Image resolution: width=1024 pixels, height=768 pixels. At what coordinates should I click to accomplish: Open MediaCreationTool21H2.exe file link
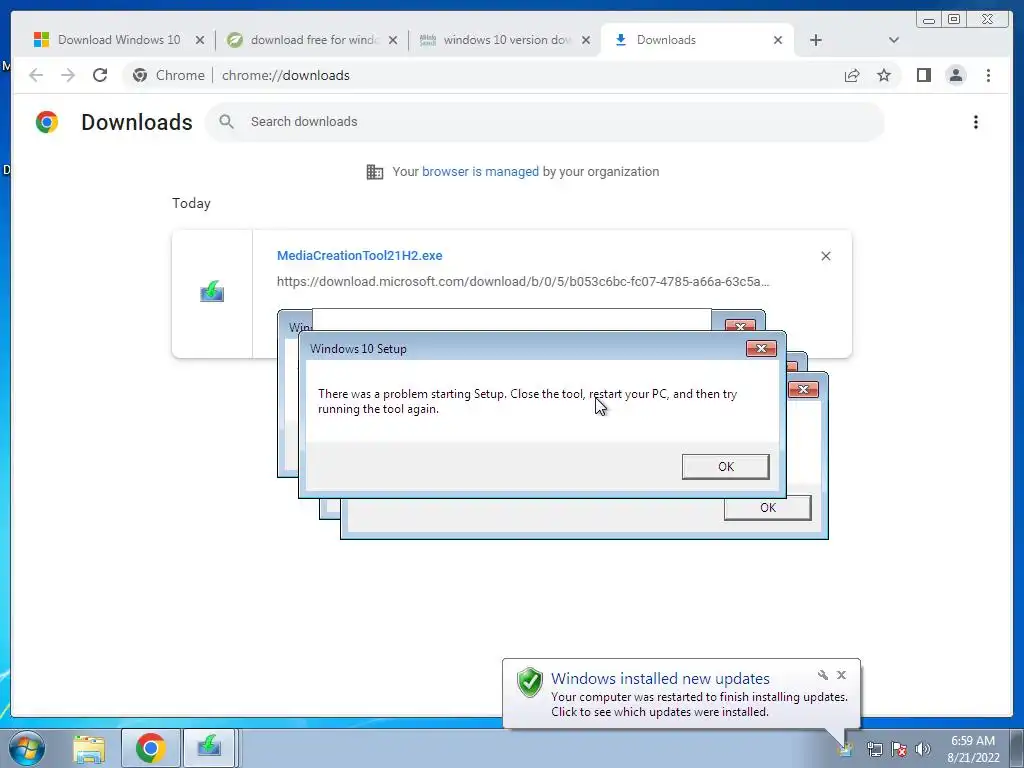(x=359, y=255)
